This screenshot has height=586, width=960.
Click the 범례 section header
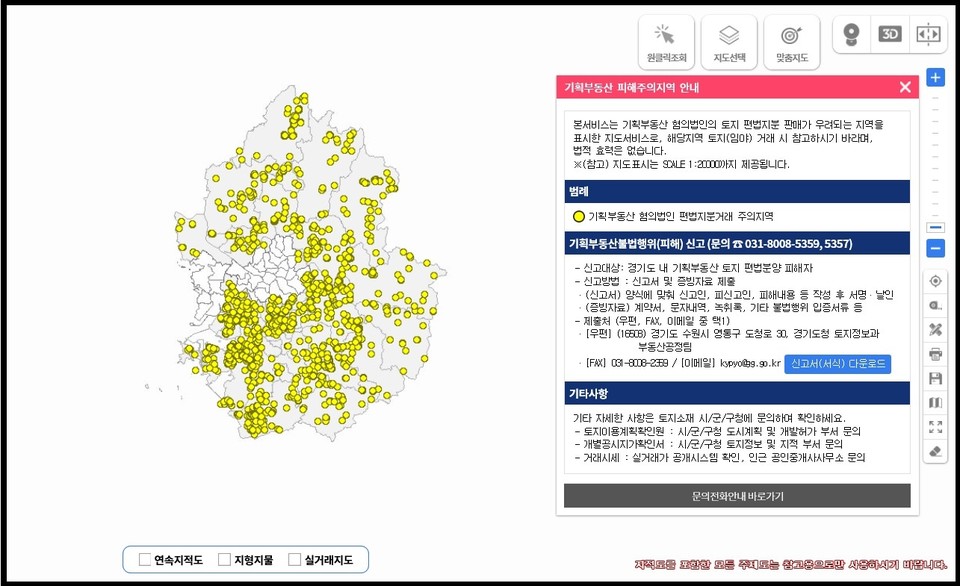coord(737,192)
